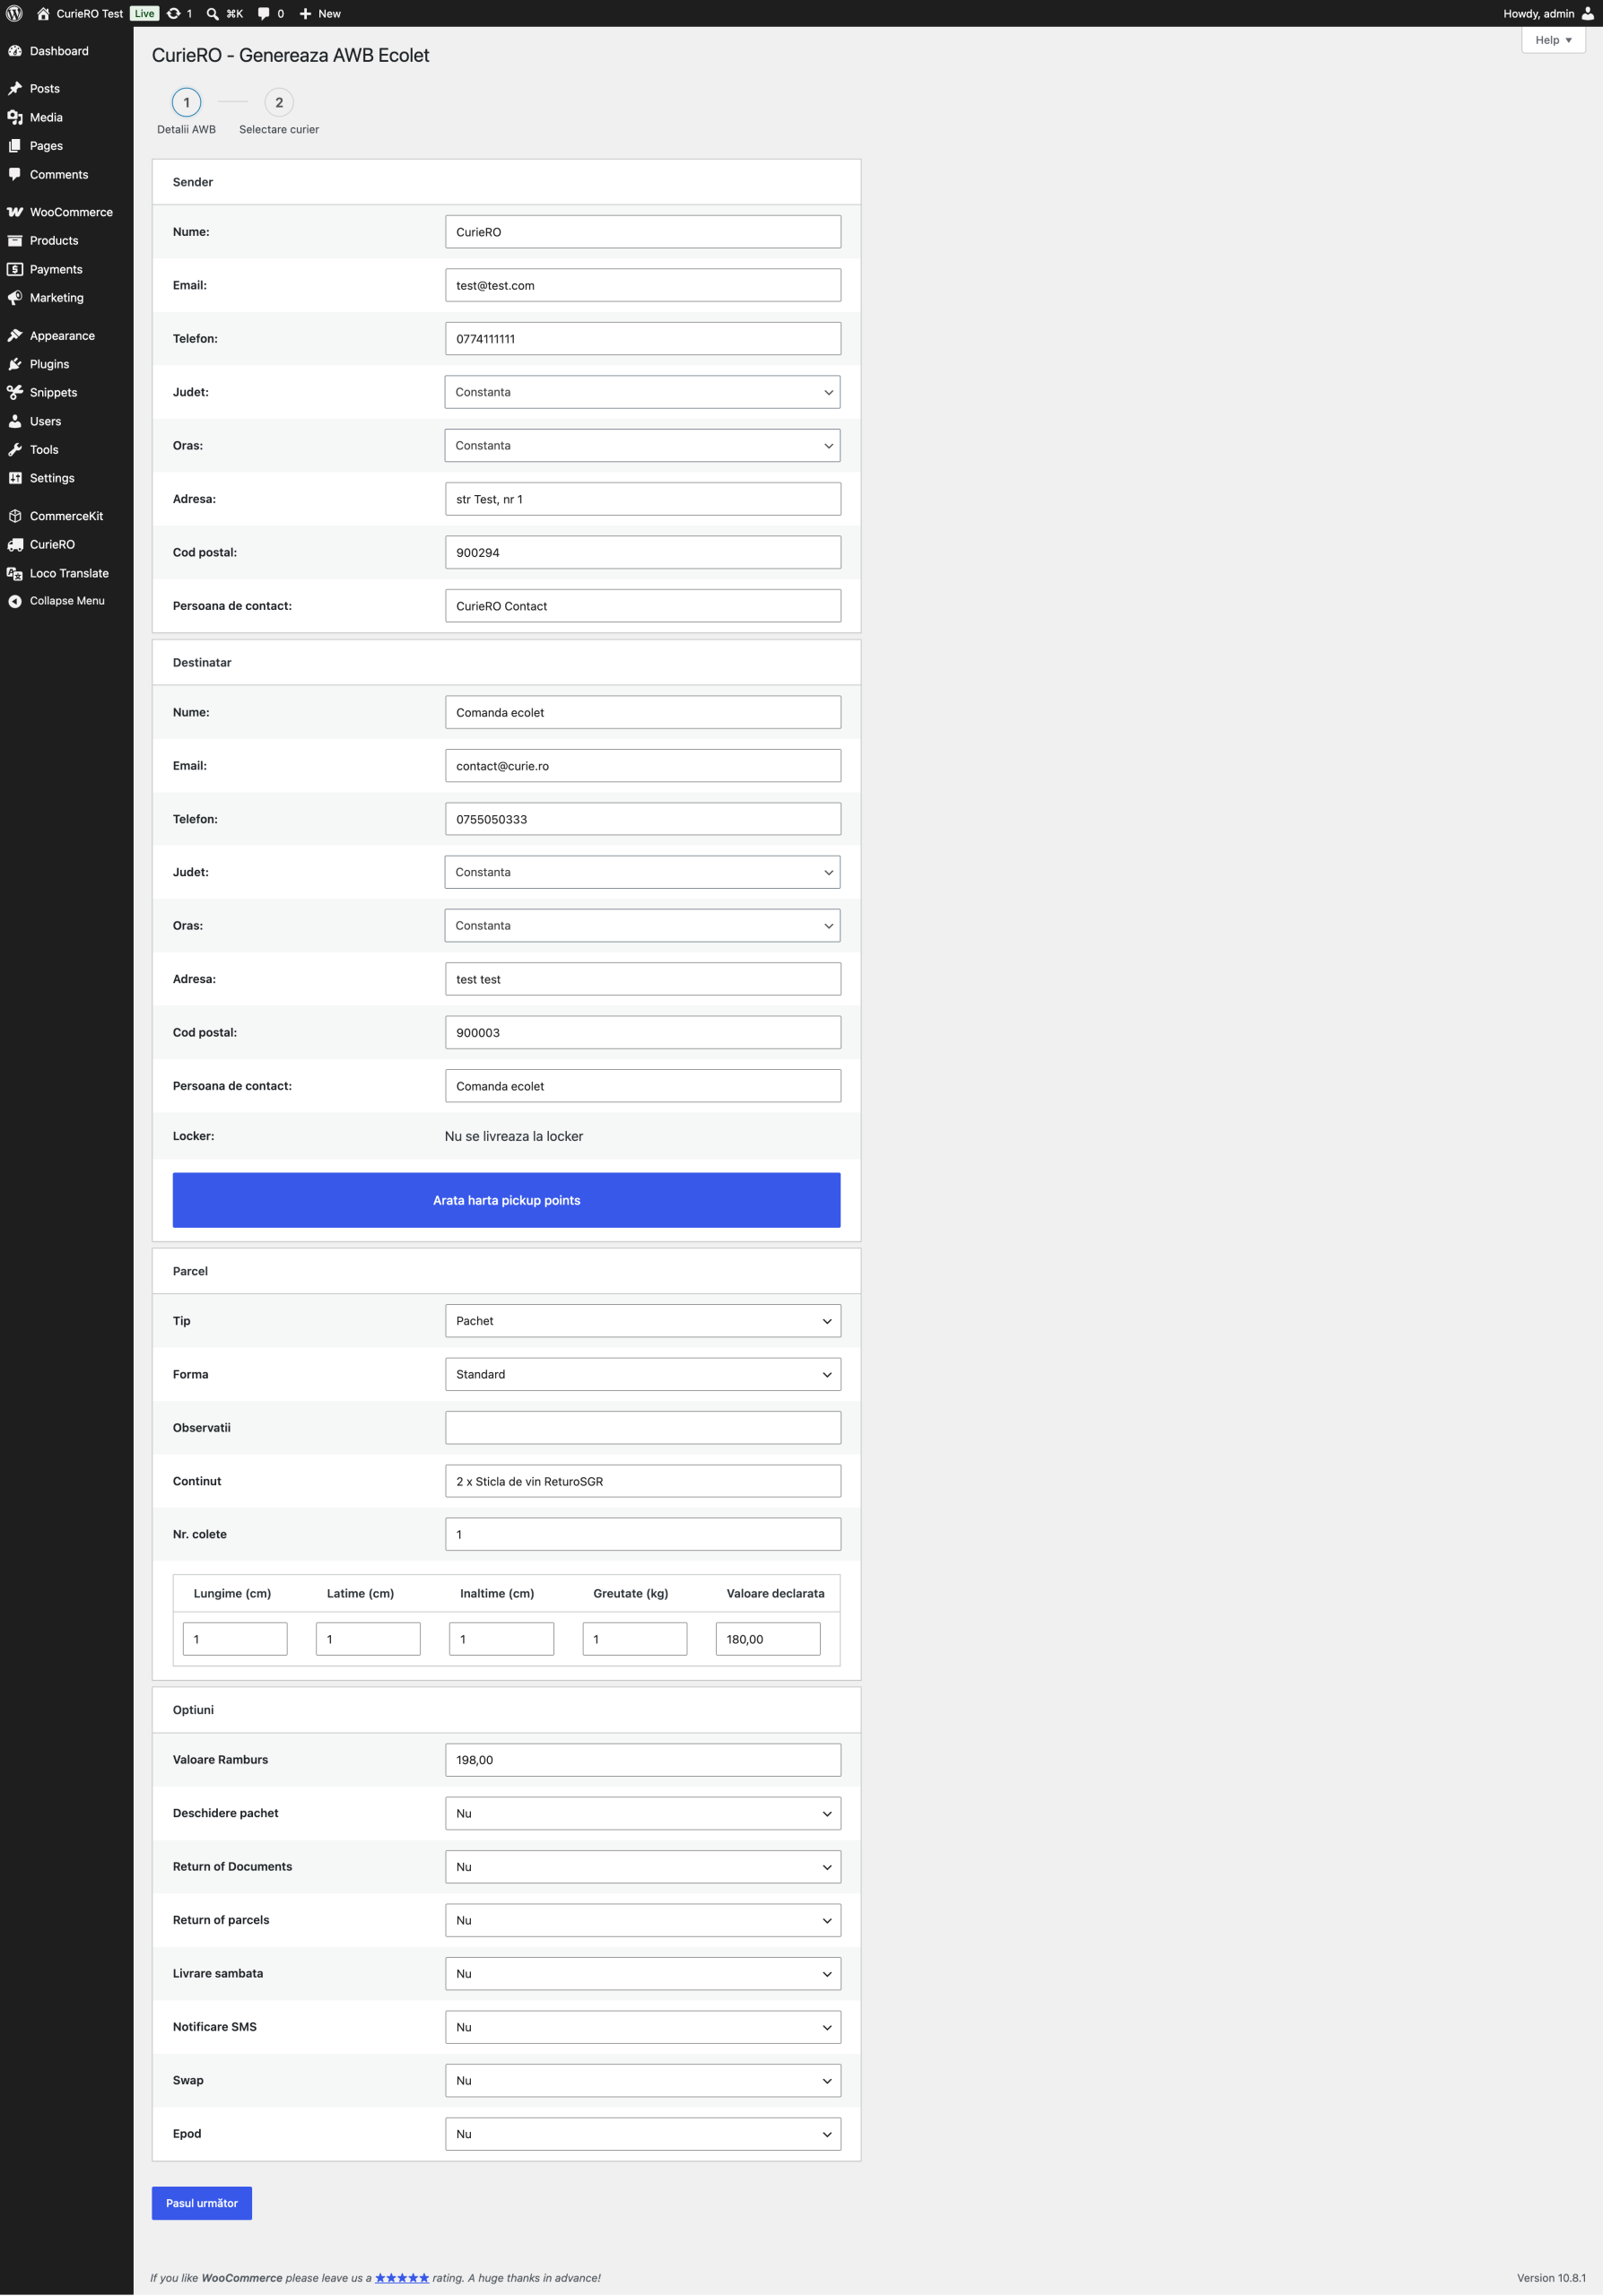Image resolution: width=1603 pixels, height=2296 pixels.
Task: Open the Sender Judet dropdown
Action: 642,392
